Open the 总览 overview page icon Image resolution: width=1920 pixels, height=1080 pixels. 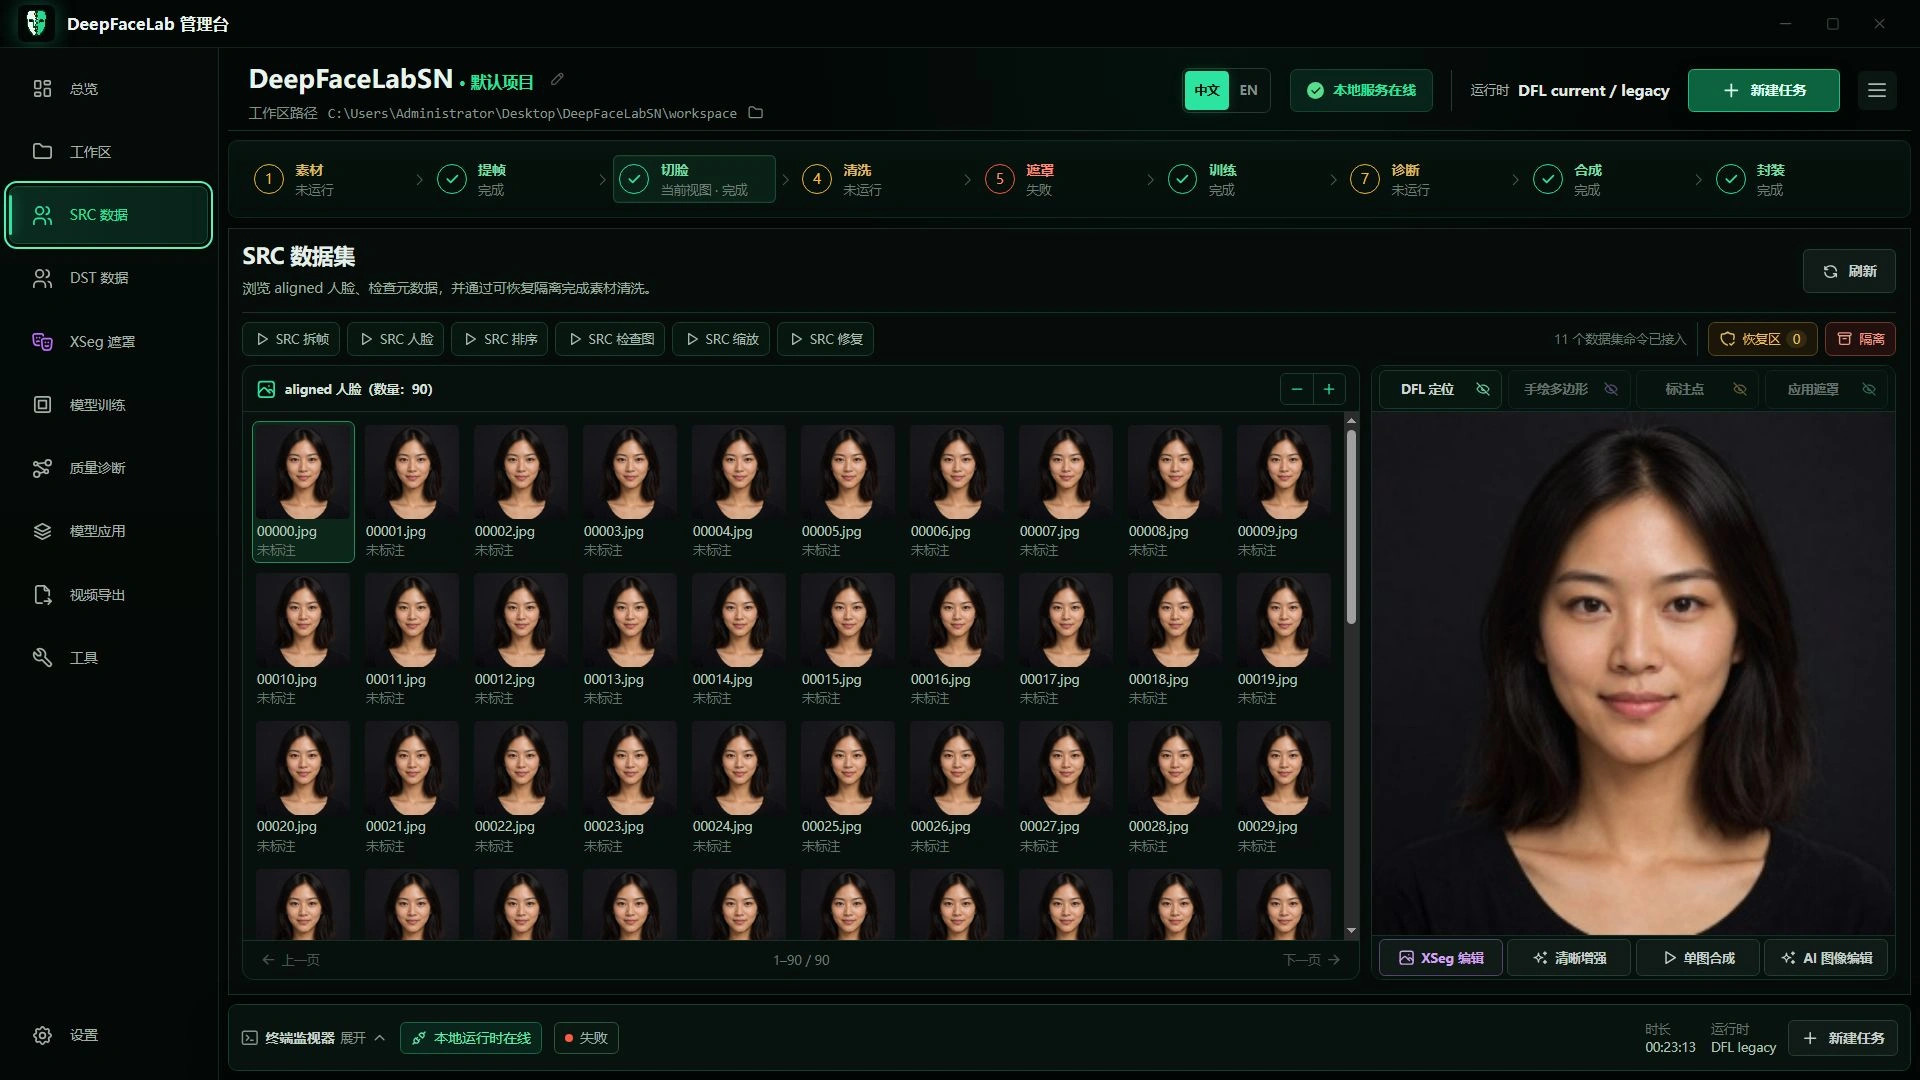click(42, 89)
